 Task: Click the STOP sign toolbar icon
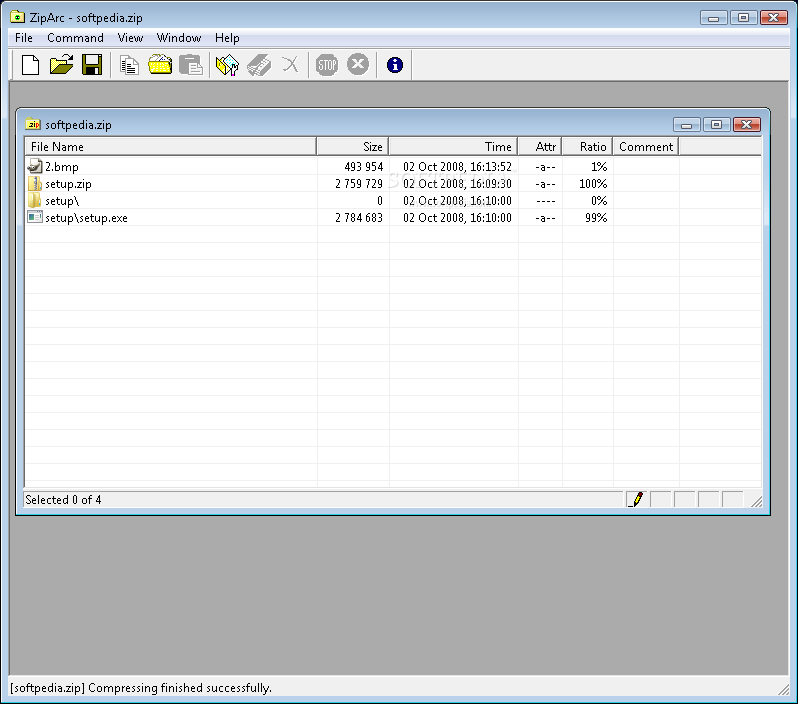click(327, 65)
